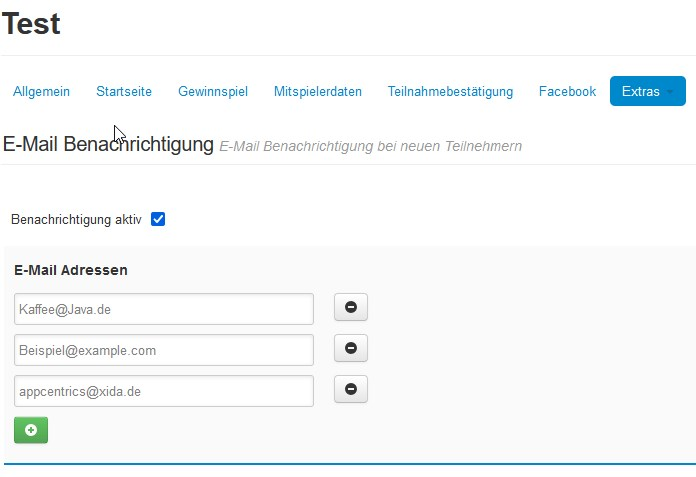
Task: Expand the Extras dropdown menu
Action: 647,92
